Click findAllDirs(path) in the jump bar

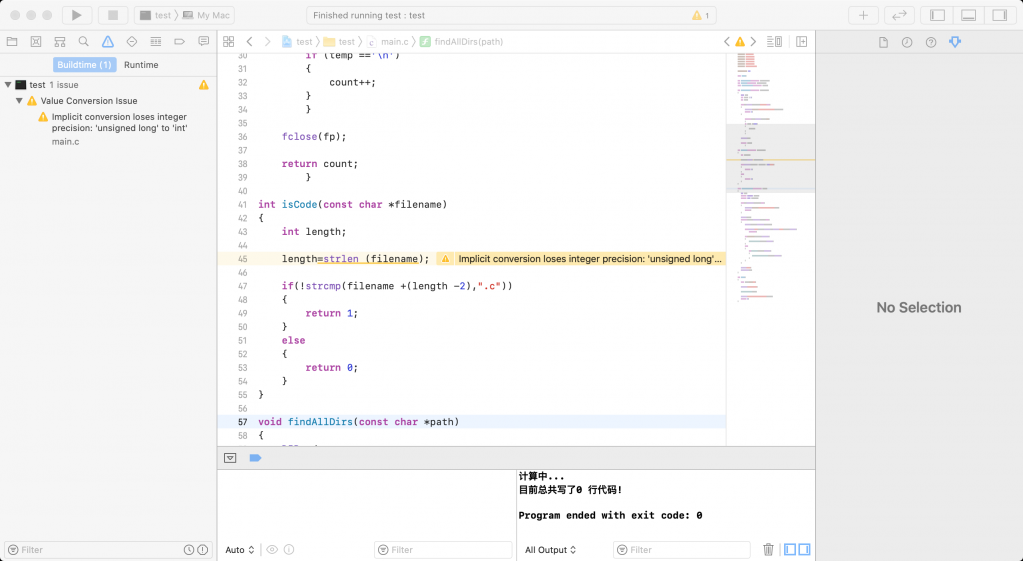(x=467, y=41)
